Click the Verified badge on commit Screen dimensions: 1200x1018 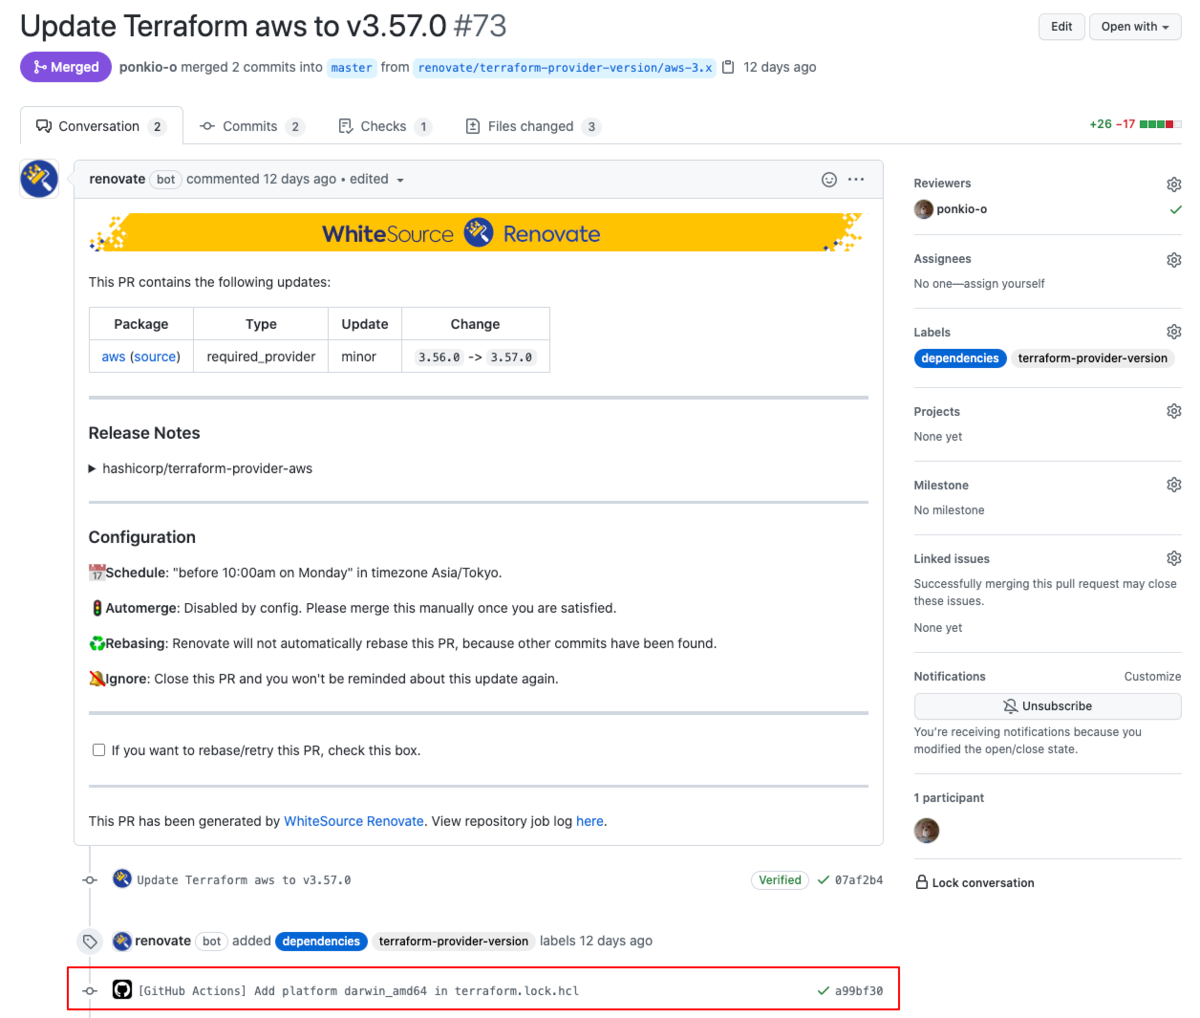[x=780, y=880]
